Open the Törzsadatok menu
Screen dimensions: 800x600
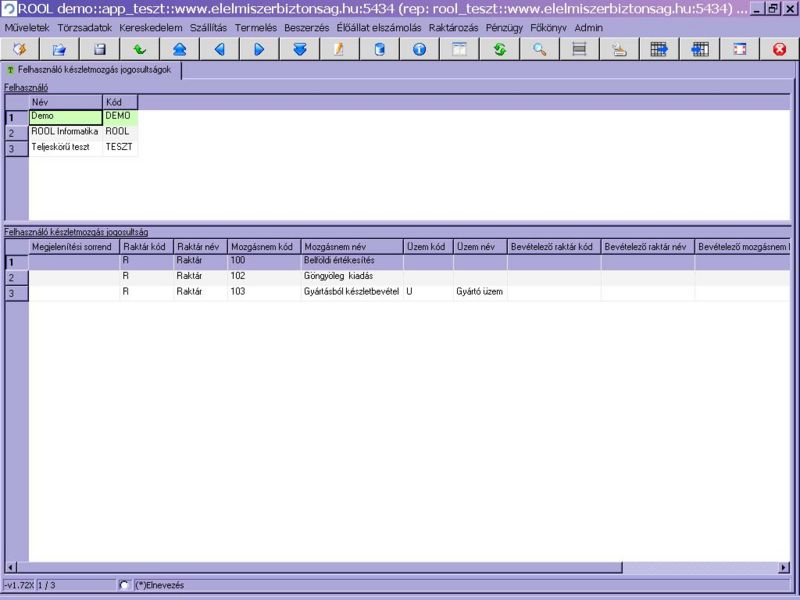point(85,27)
